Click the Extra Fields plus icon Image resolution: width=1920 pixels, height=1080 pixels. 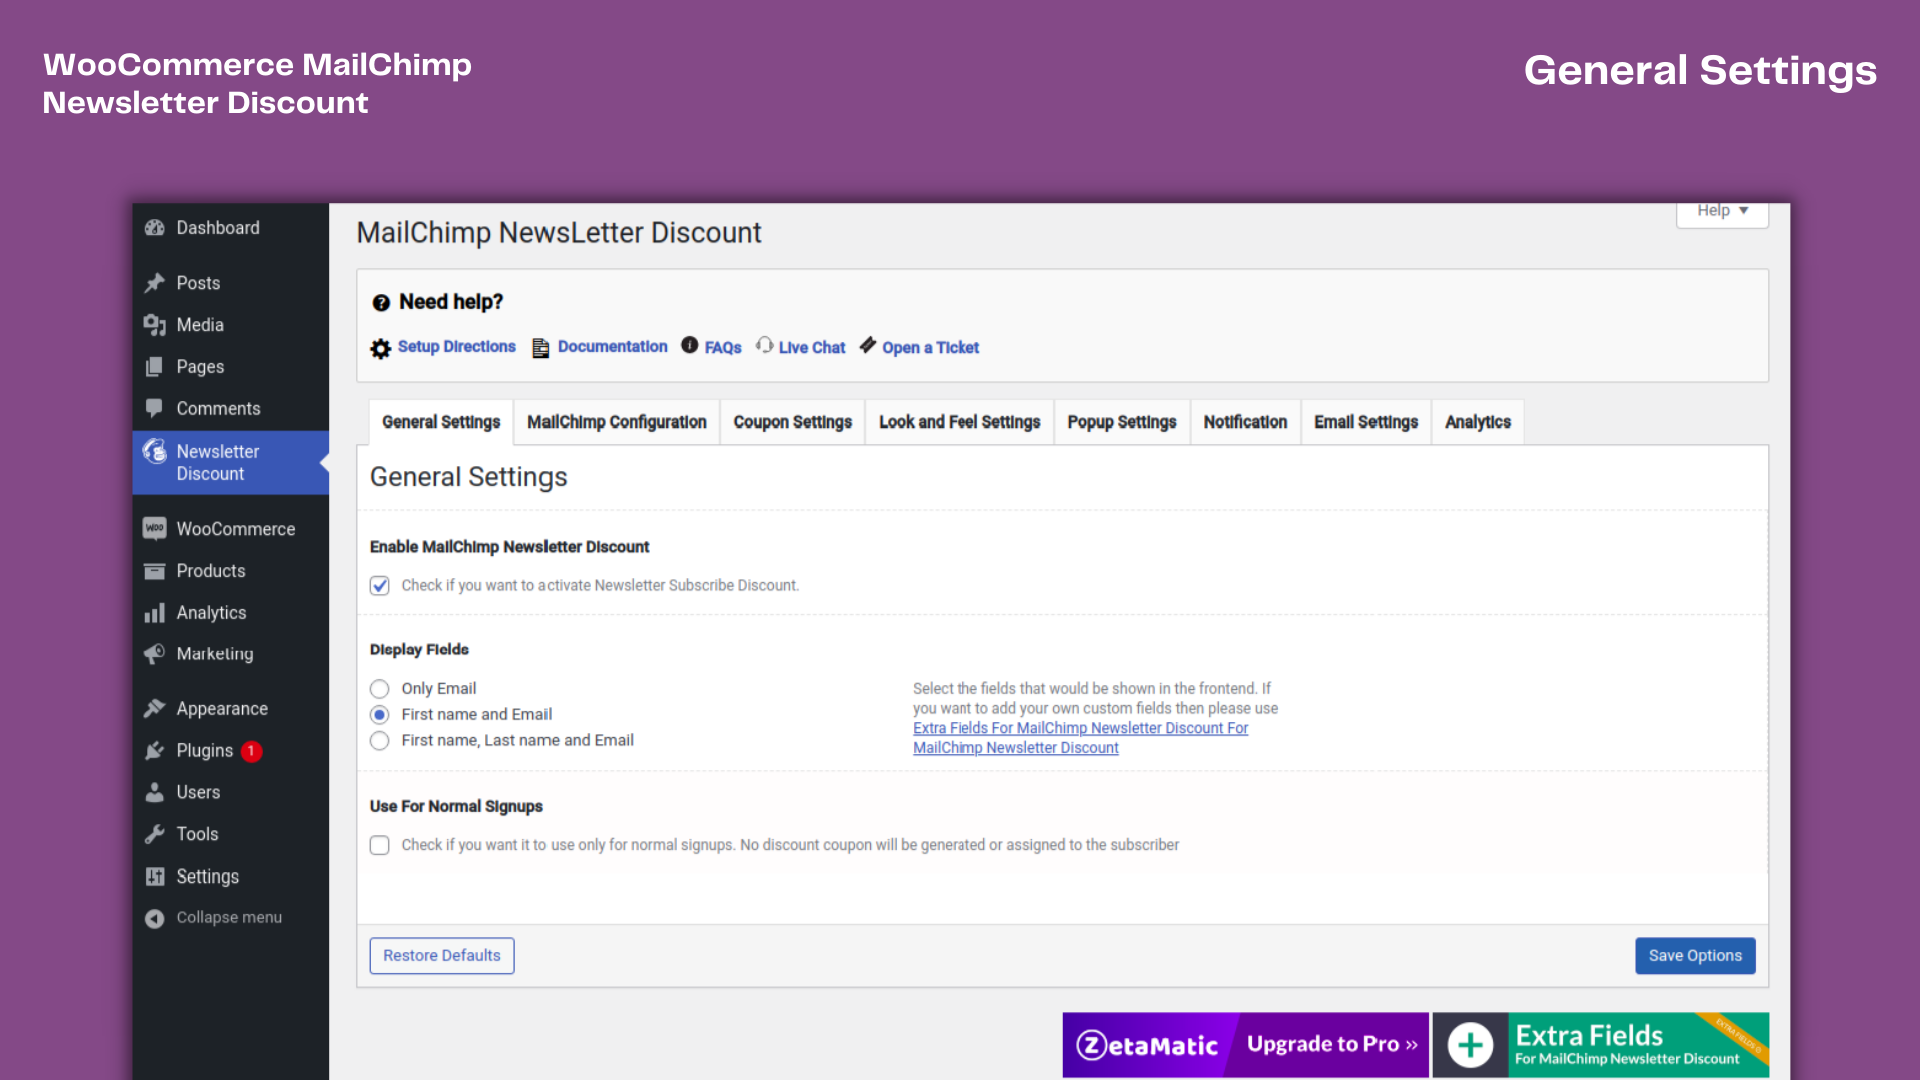pos(1470,1045)
